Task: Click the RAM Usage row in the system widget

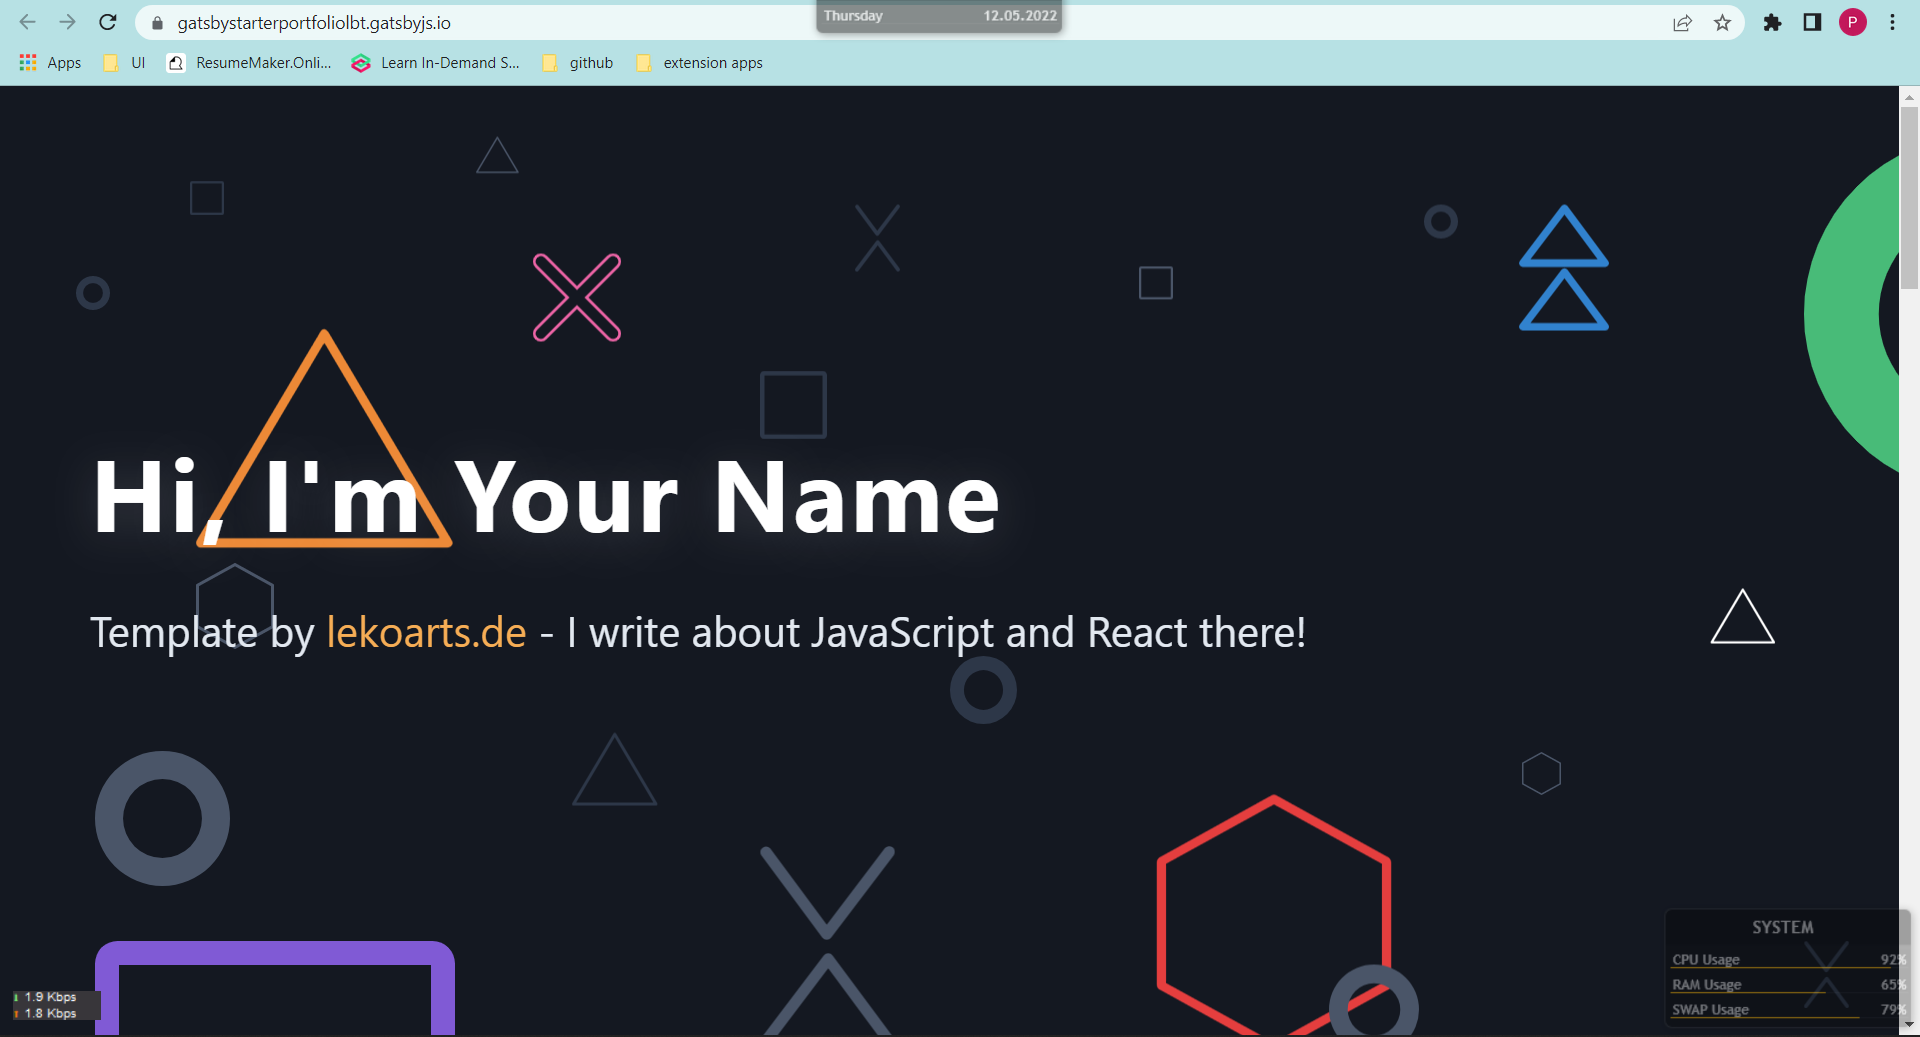Action: [1788, 985]
